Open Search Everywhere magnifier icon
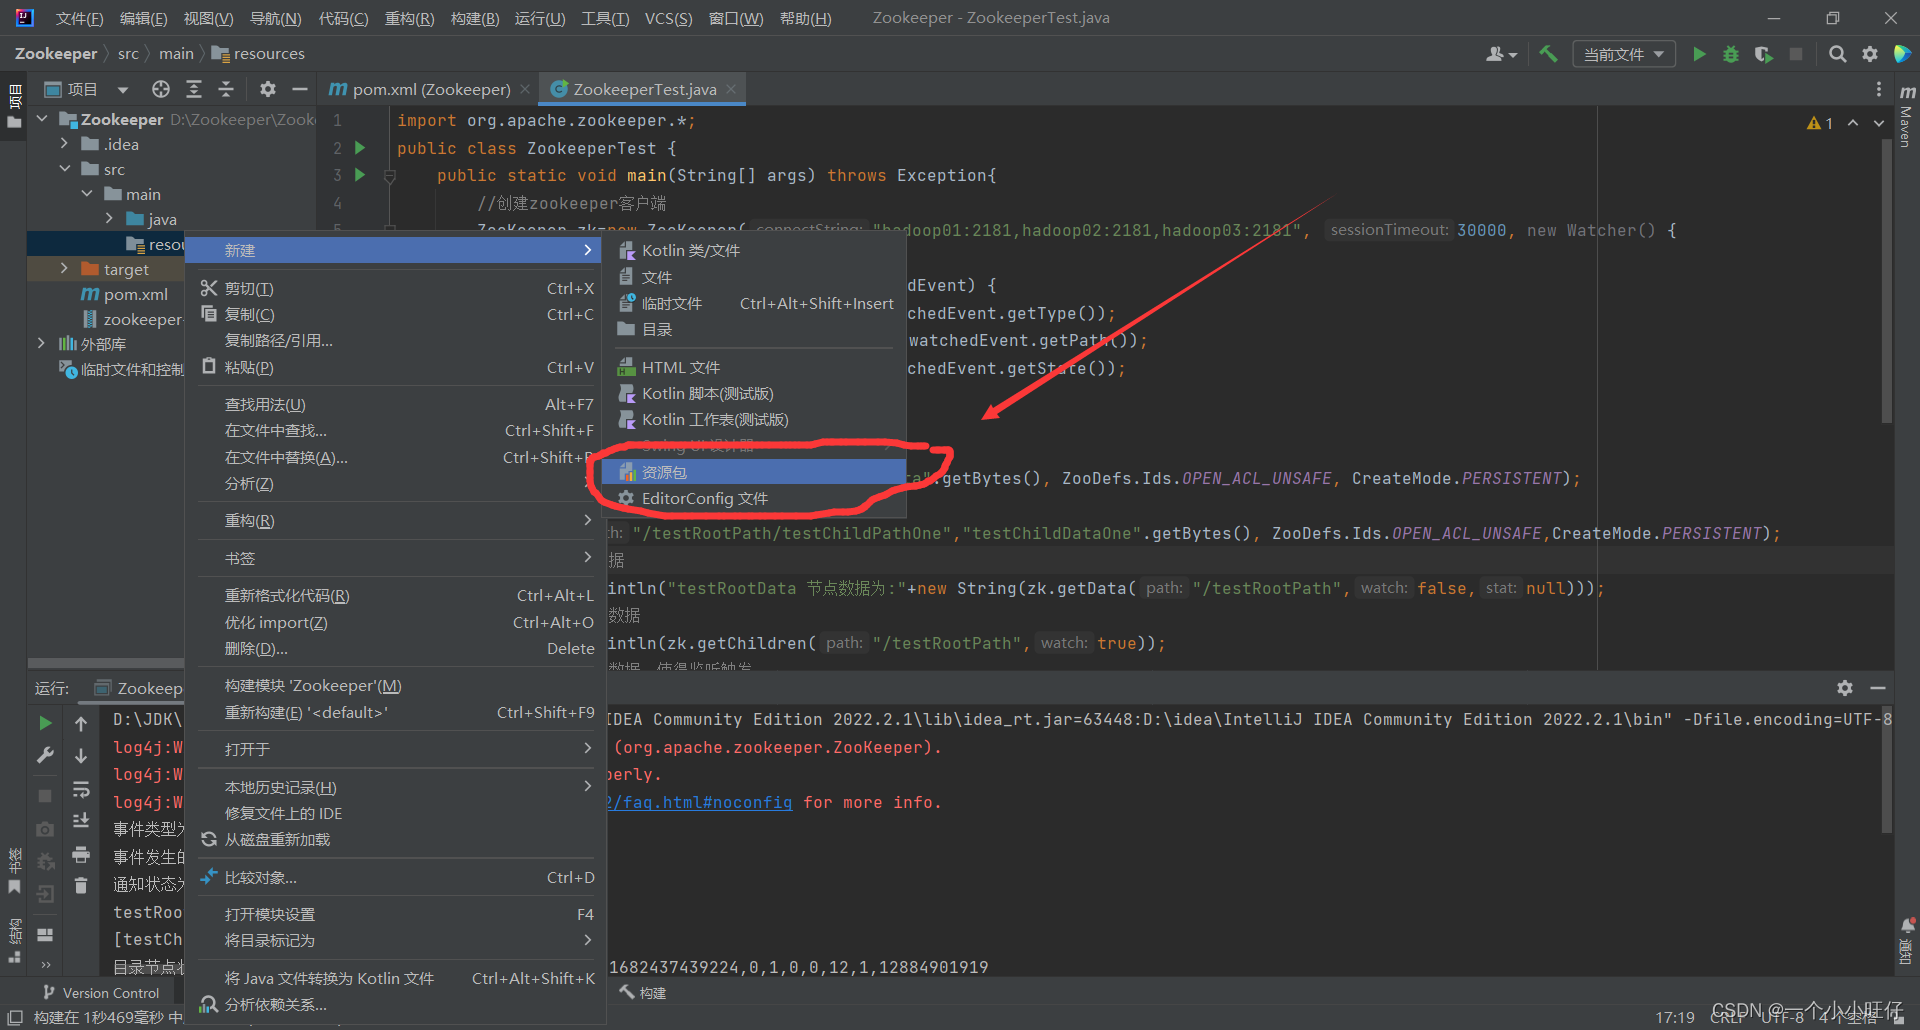The image size is (1920, 1030). click(x=1837, y=54)
